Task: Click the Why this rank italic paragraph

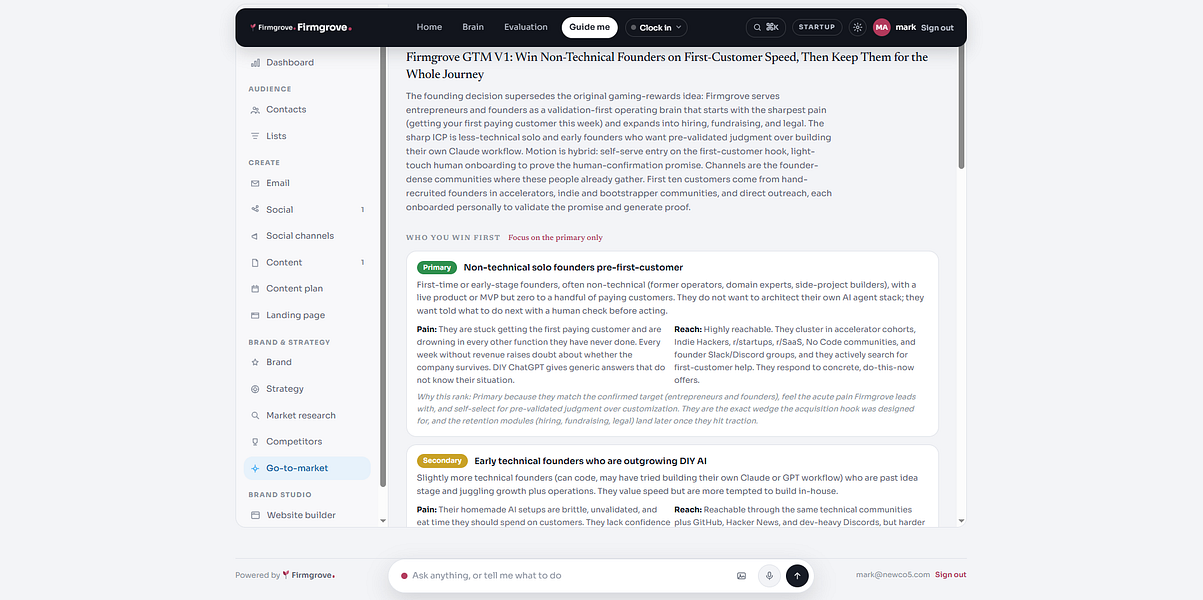Action: click(666, 409)
